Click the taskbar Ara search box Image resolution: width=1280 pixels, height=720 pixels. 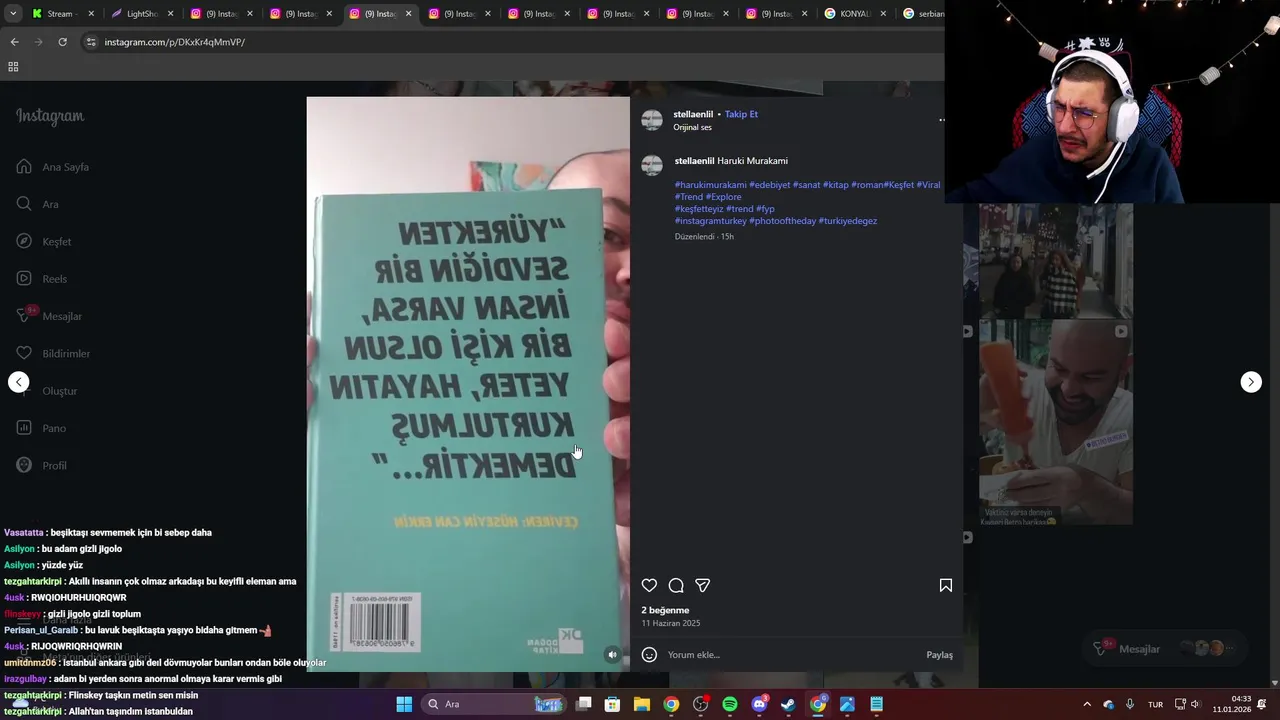click(x=494, y=704)
